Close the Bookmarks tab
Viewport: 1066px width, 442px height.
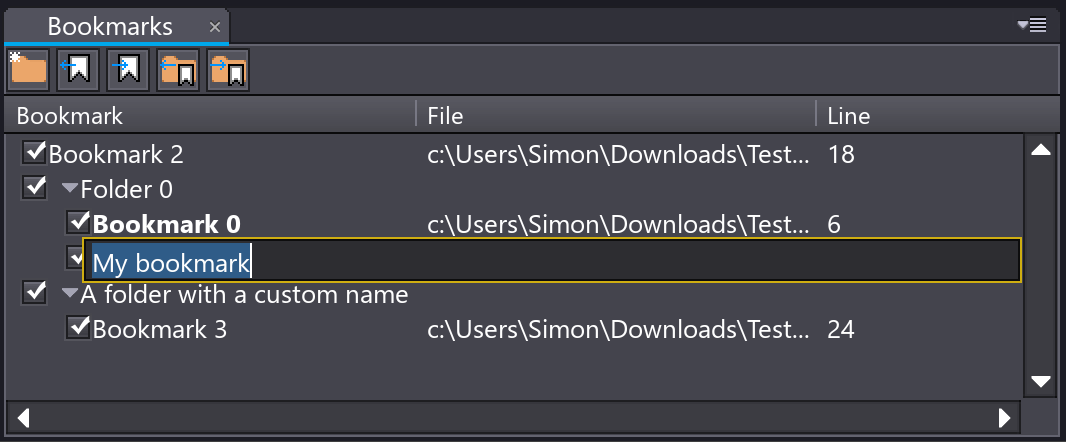(x=215, y=27)
